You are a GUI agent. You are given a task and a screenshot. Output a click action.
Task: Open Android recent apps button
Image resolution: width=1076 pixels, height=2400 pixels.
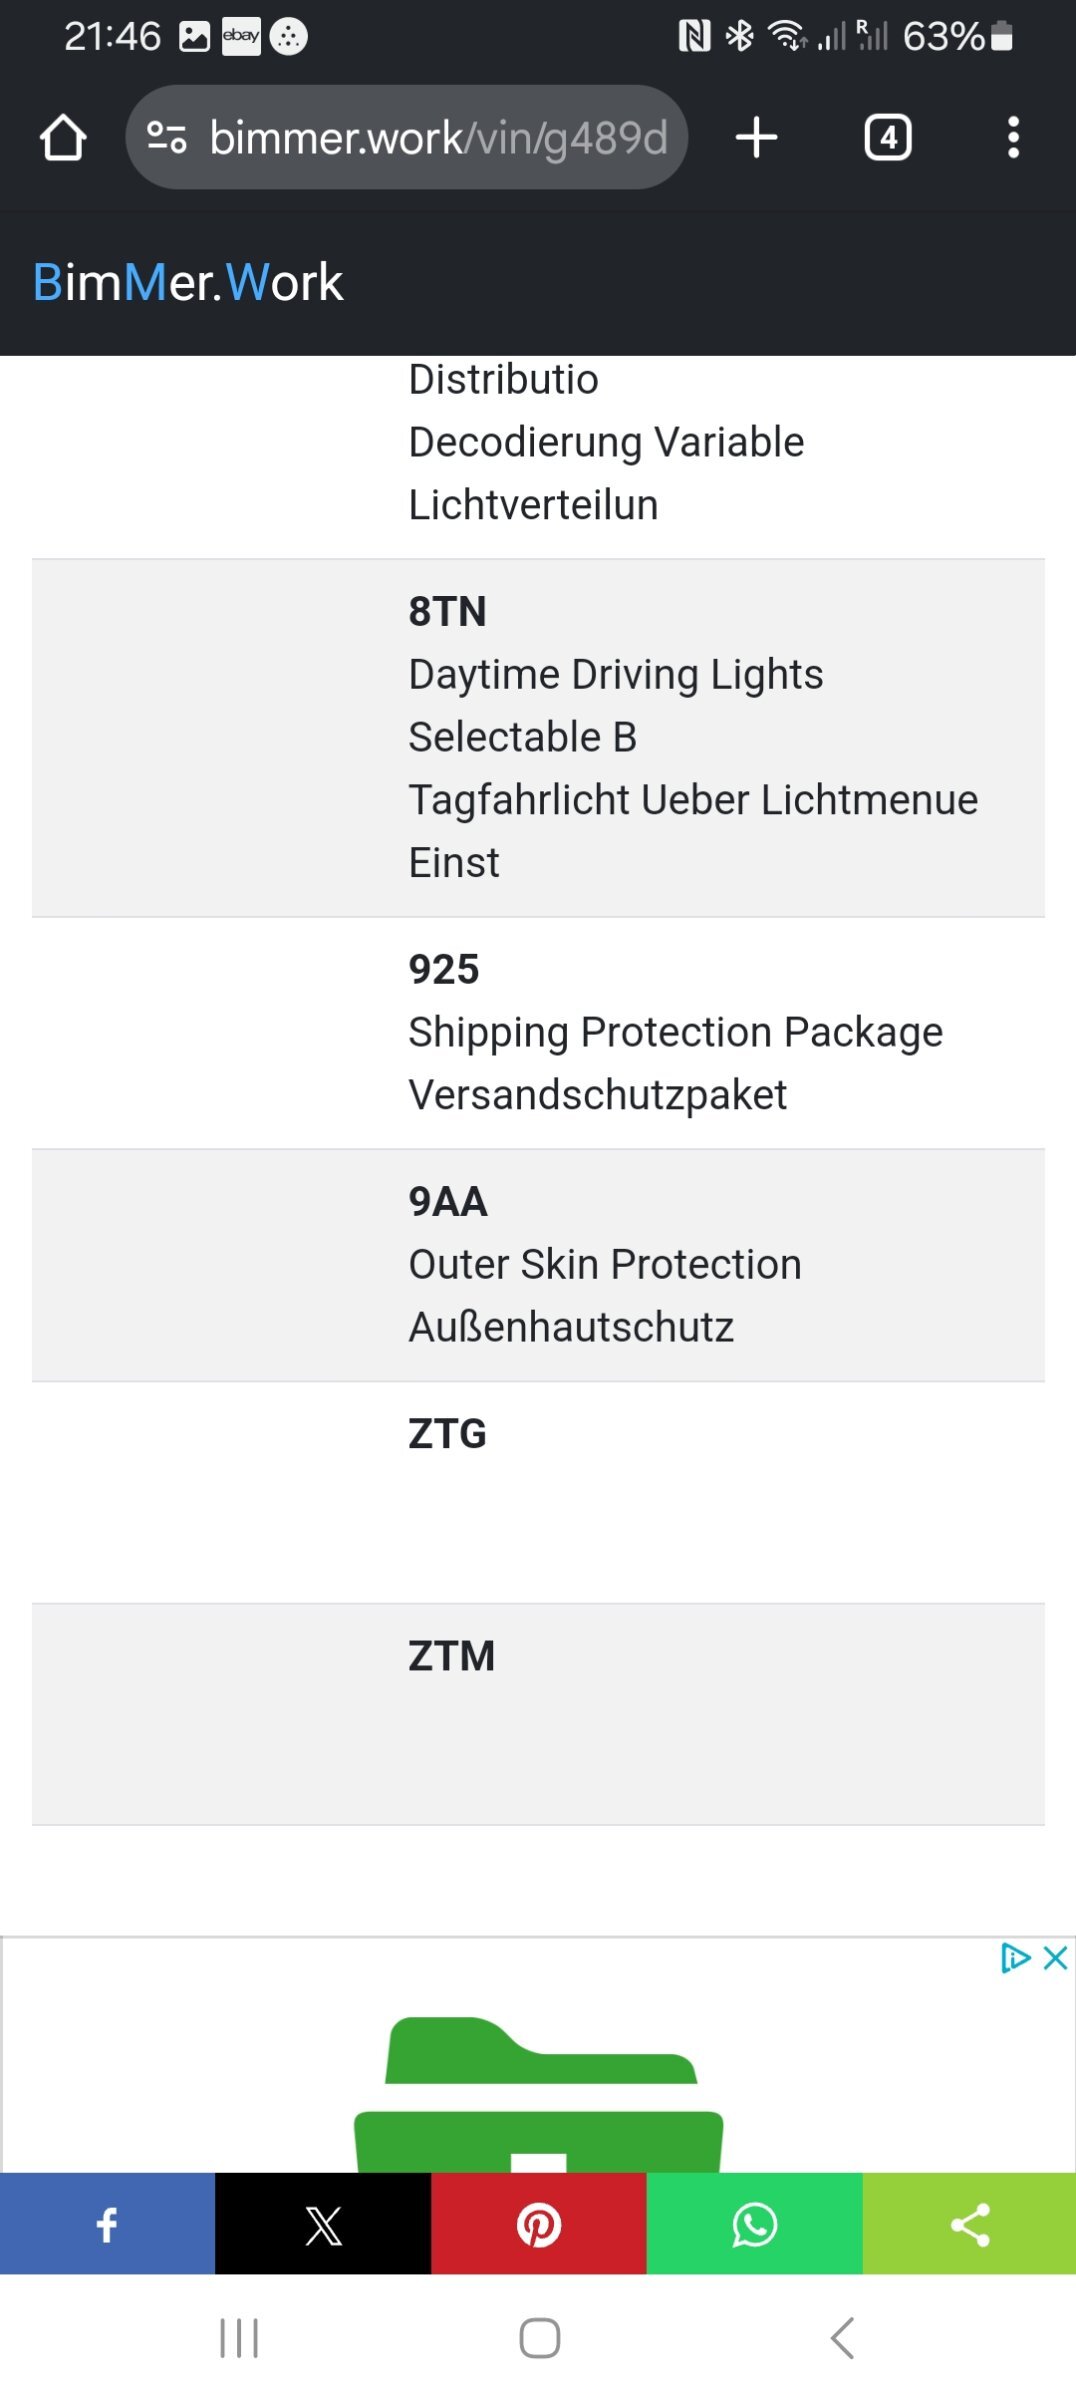click(239, 2338)
